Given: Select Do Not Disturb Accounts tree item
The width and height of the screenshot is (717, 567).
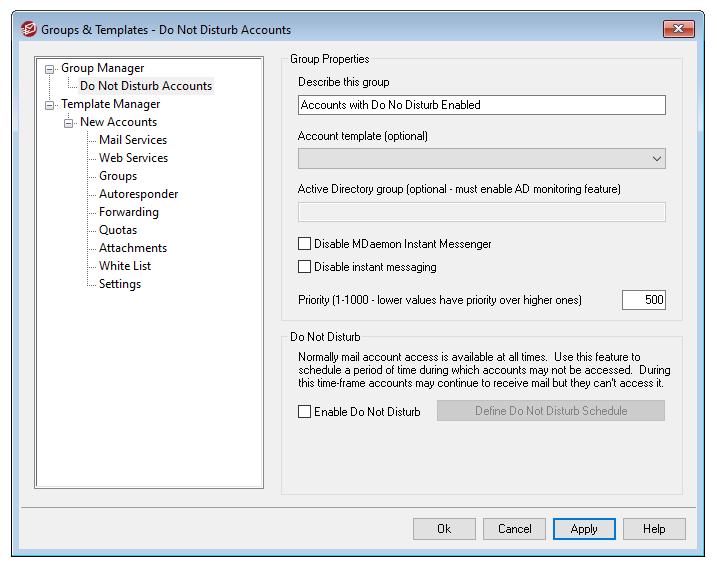Looking at the screenshot, I should tap(146, 86).
